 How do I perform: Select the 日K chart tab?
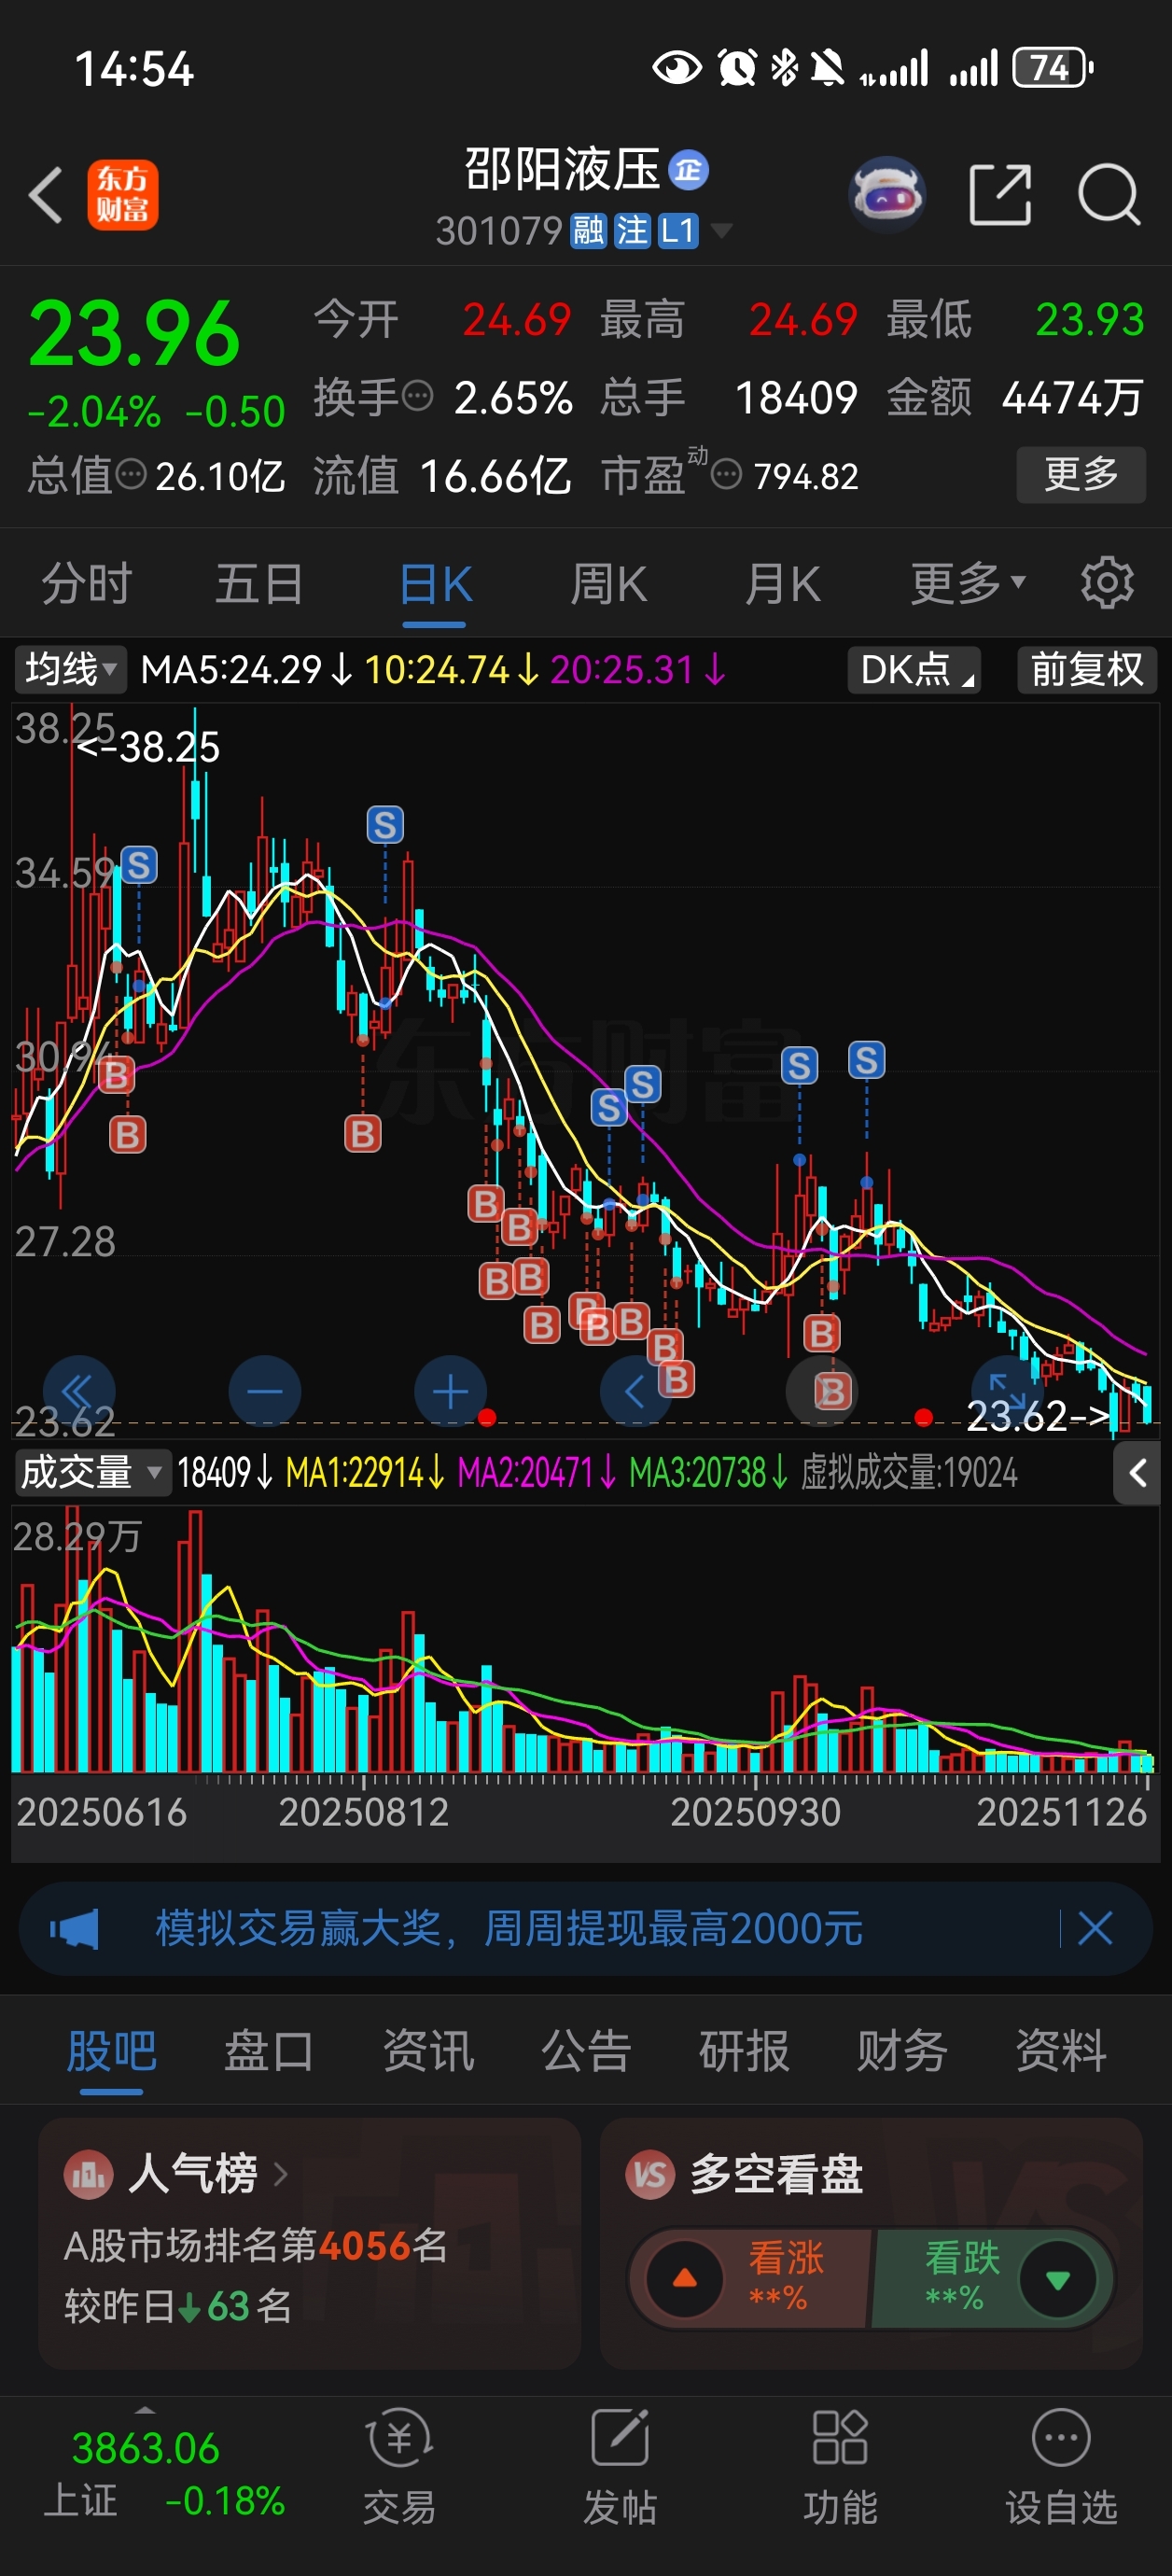[x=434, y=584]
